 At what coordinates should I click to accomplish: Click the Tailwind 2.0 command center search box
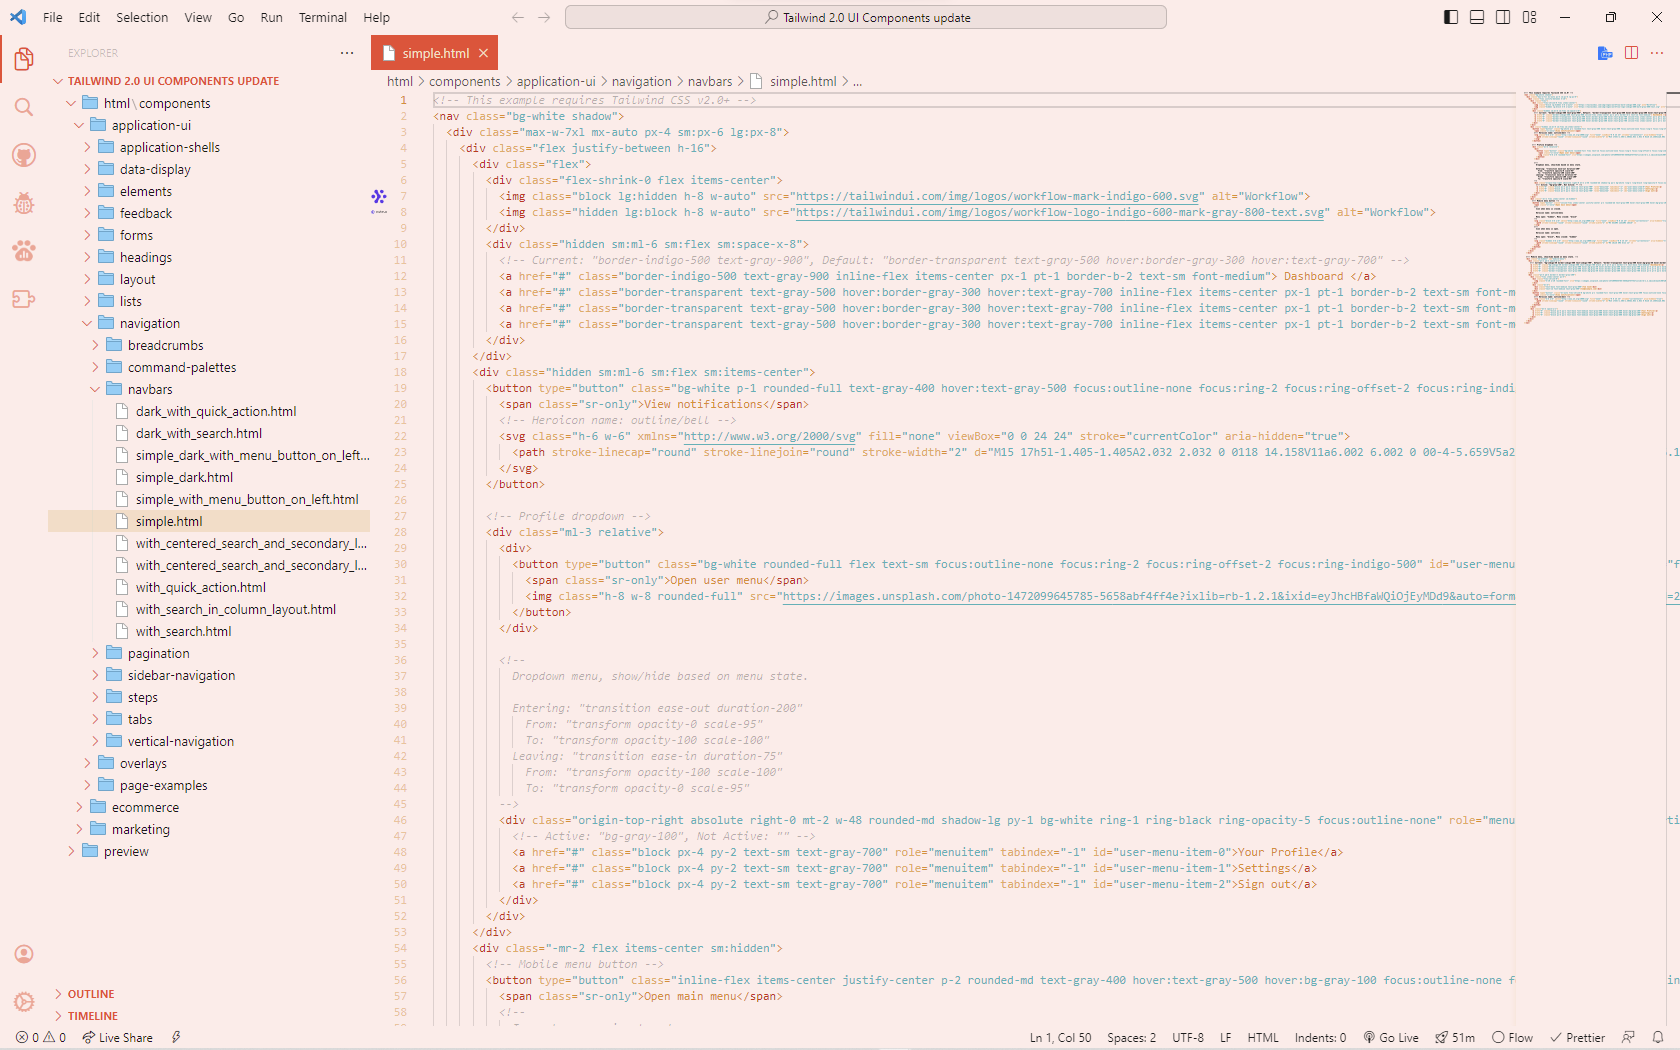[865, 17]
